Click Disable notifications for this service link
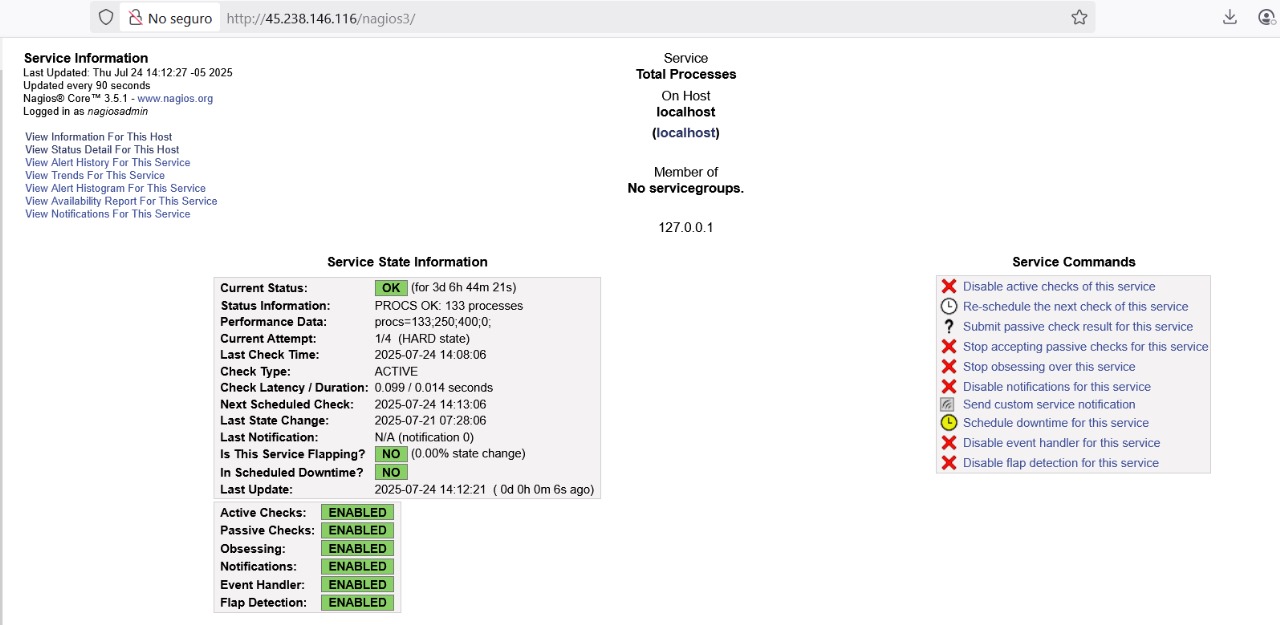This screenshot has height=625, width=1280. (1056, 387)
